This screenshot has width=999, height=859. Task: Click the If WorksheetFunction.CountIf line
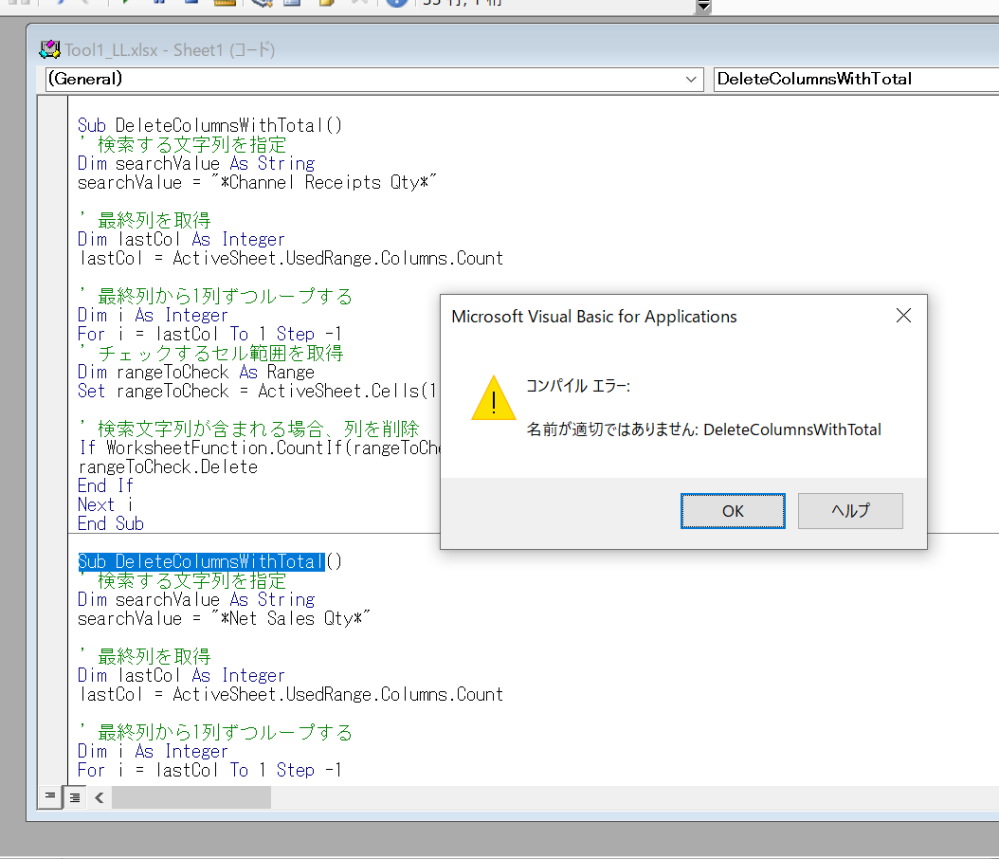click(258, 447)
